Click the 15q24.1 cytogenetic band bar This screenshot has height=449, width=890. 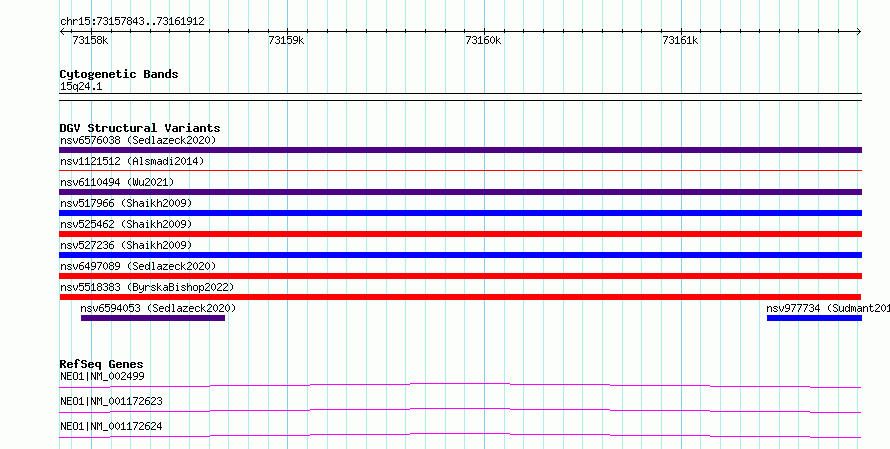(460, 97)
